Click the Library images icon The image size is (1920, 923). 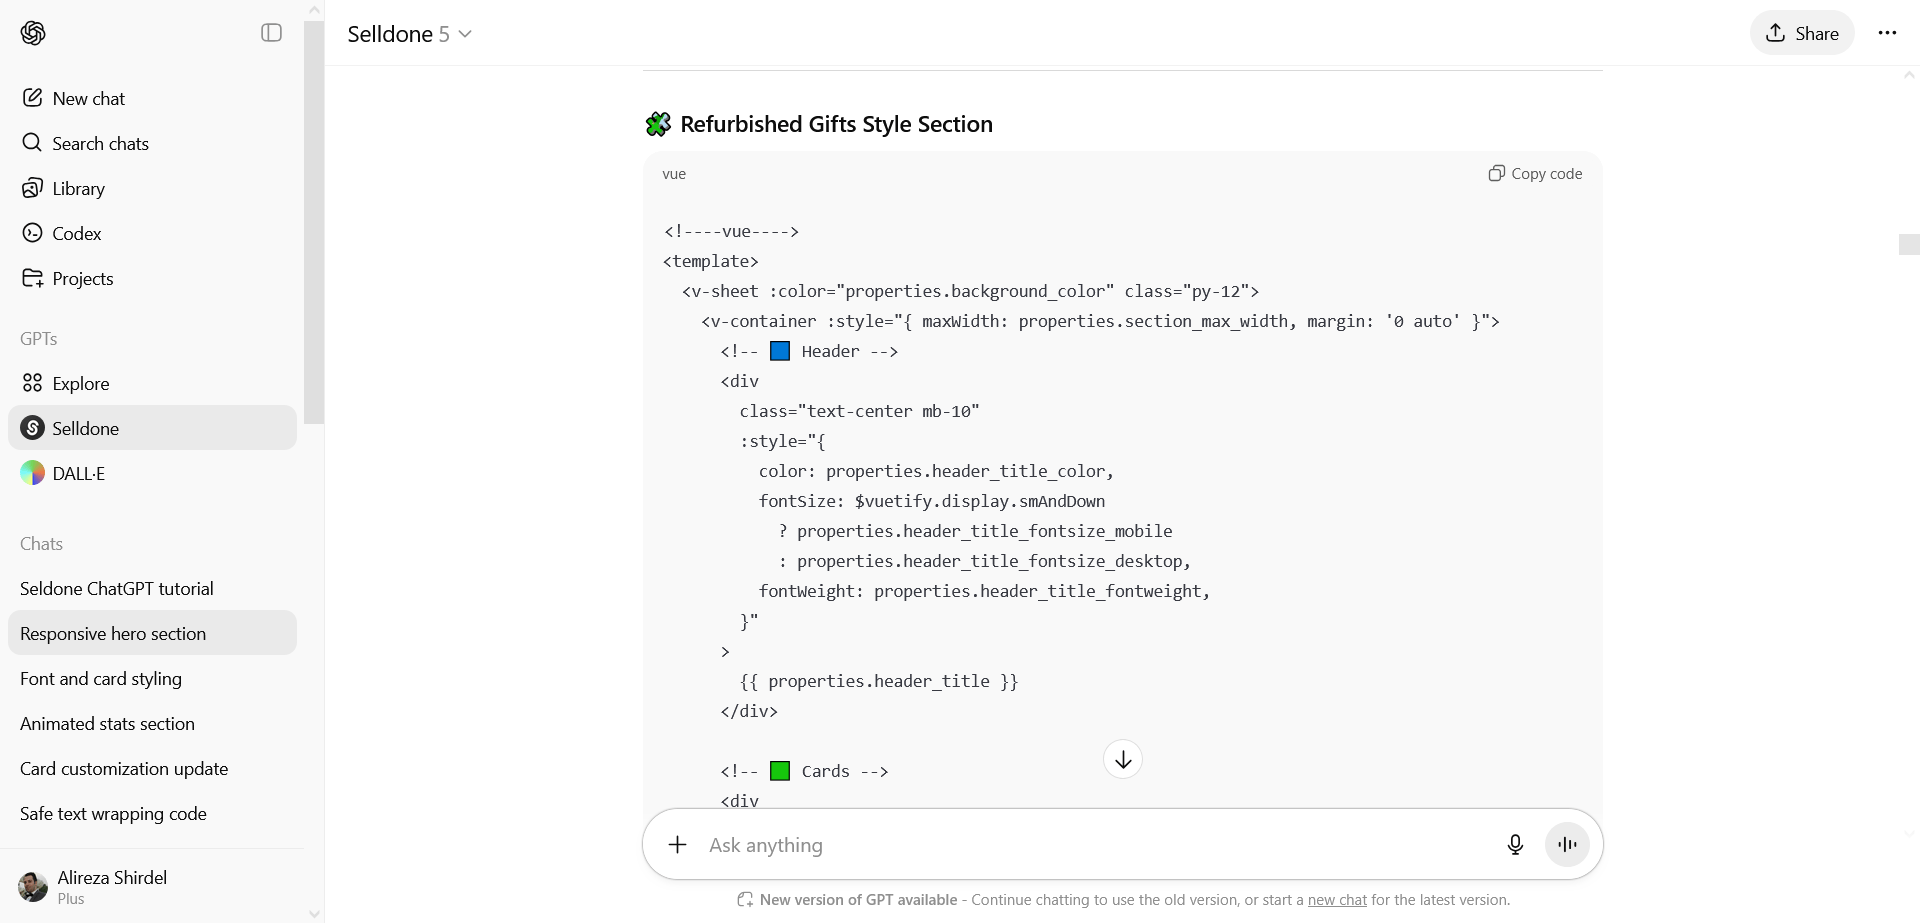tap(33, 188)
